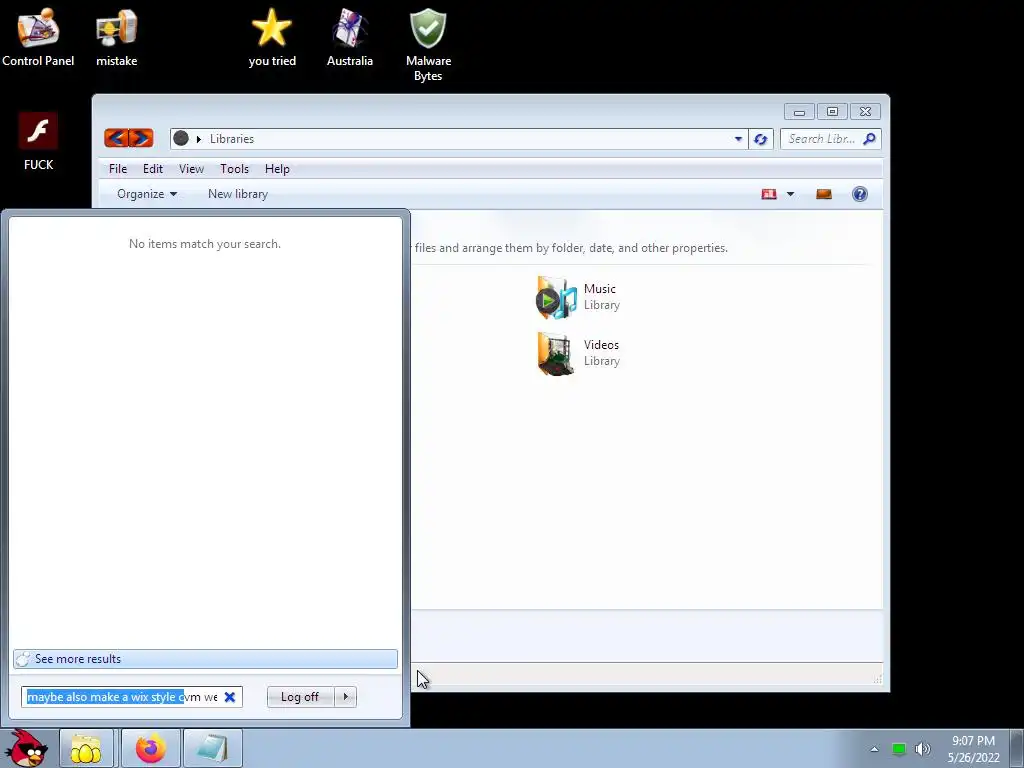The width and height of the screenshot is (1024, 768).
Task: Refresh the Libraries view
Action: click(760, 139)
